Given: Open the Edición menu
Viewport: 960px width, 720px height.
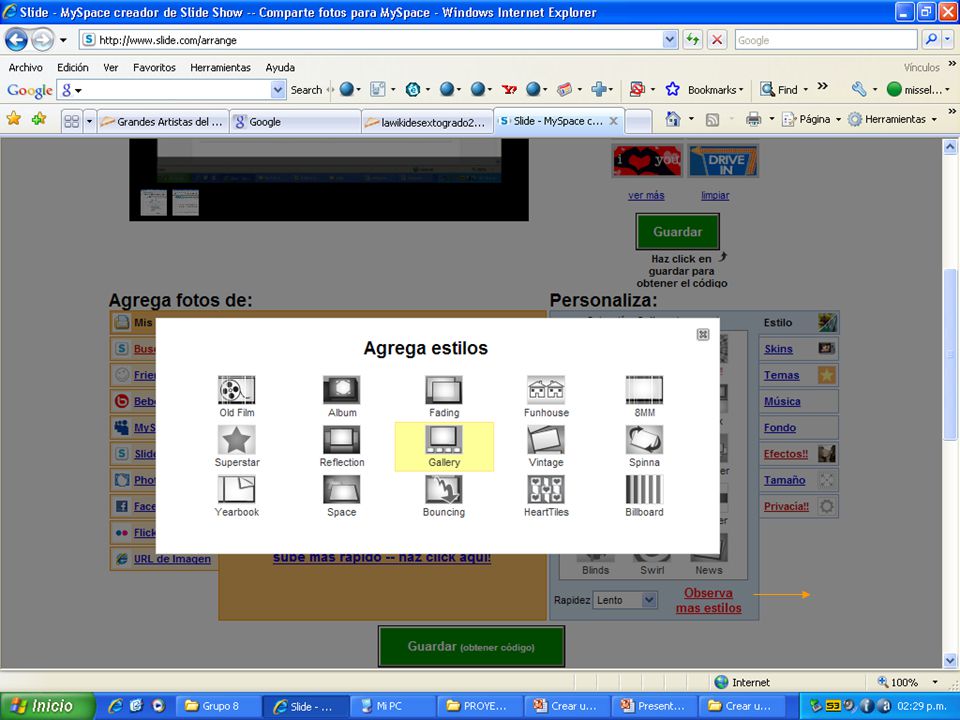Looking at the screenshot, I should tap(73, 67).
